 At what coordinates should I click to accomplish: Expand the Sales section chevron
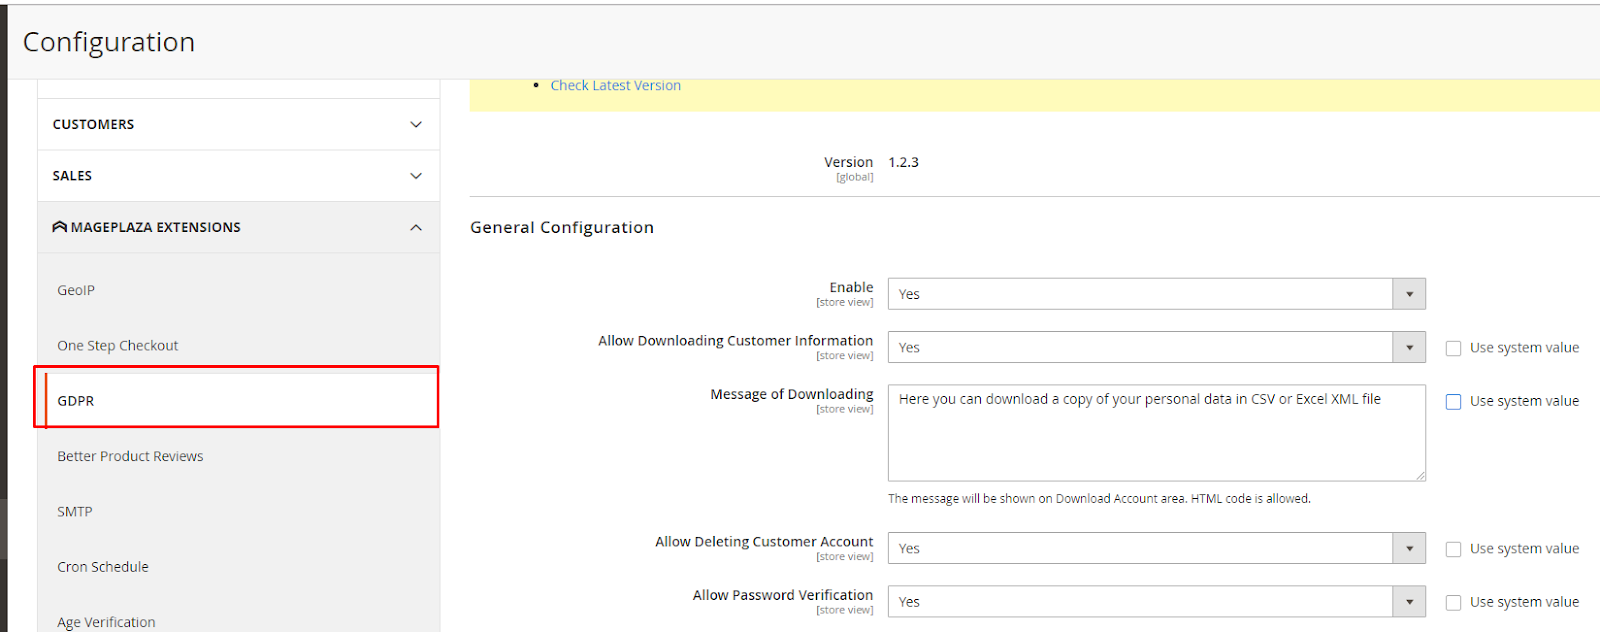416,176
